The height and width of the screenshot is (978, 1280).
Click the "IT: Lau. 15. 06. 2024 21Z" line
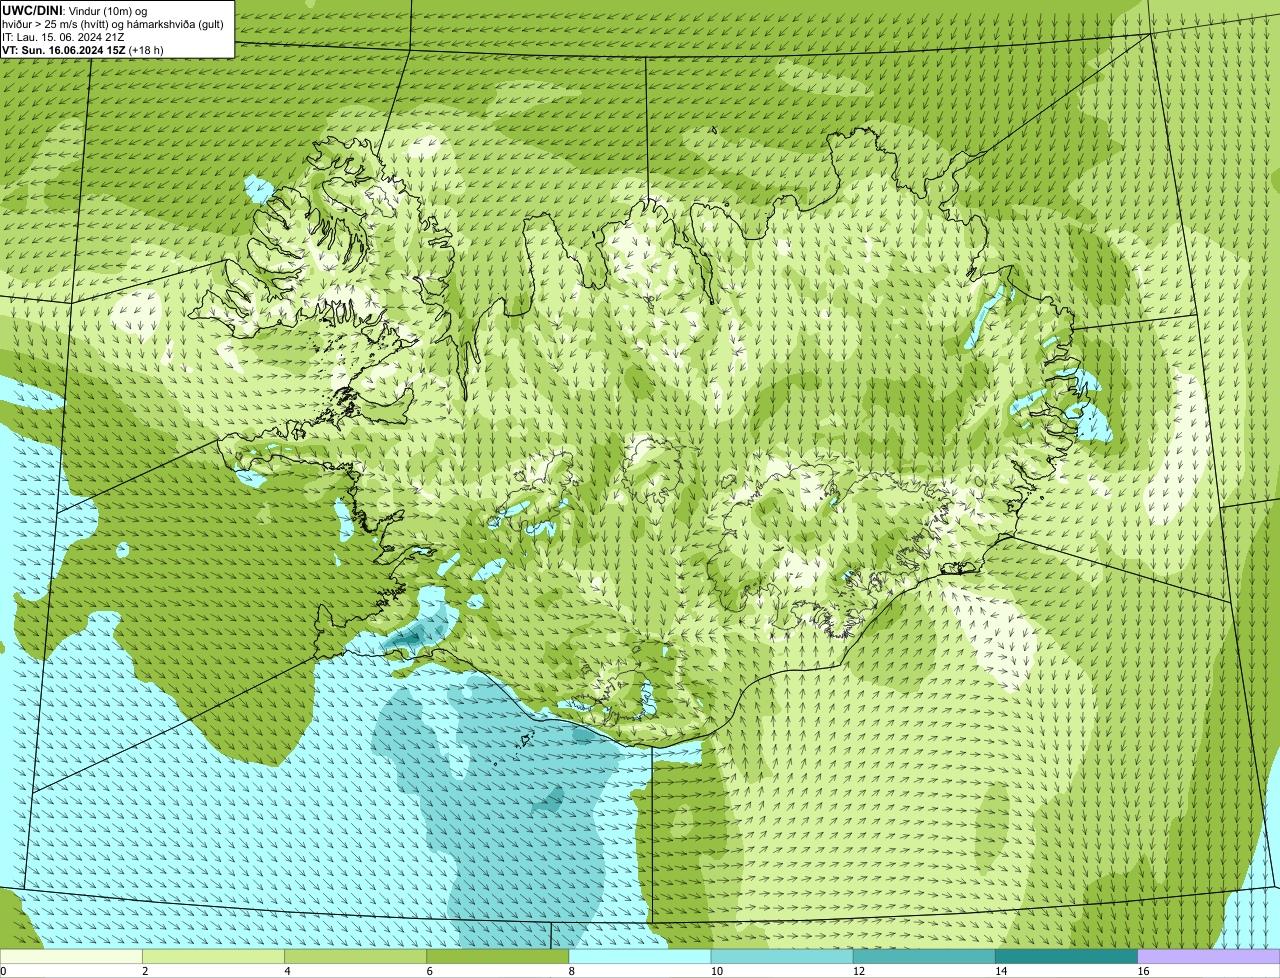[63, 37]
